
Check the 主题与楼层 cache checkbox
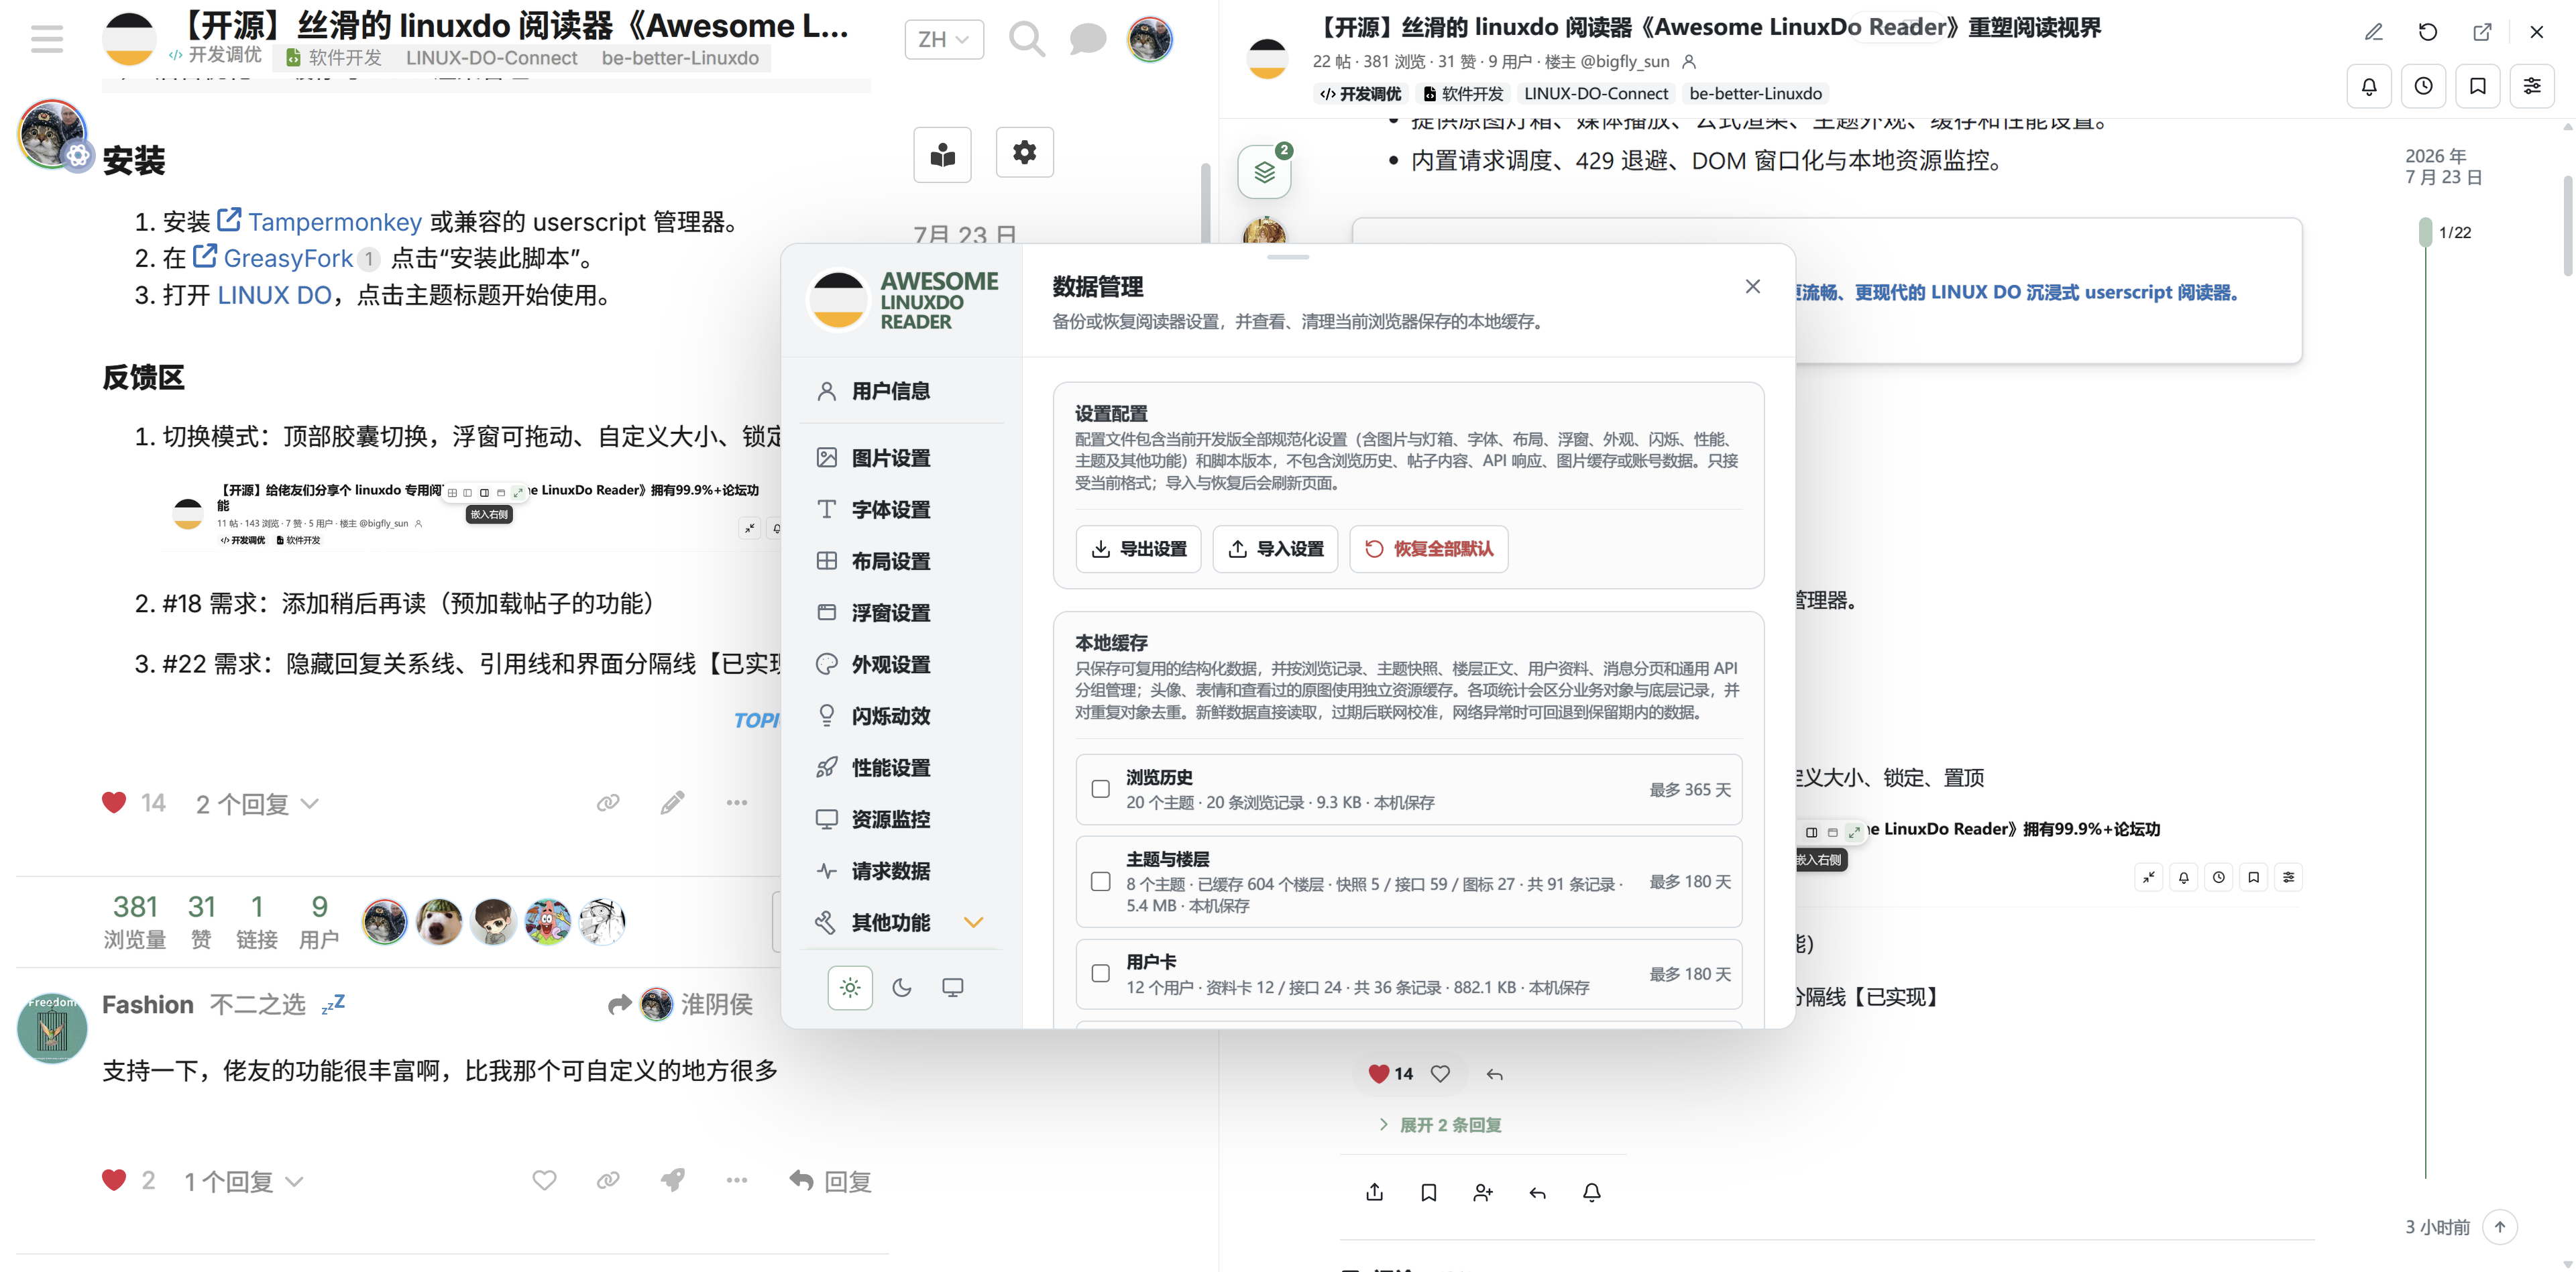pos(1100,881)
